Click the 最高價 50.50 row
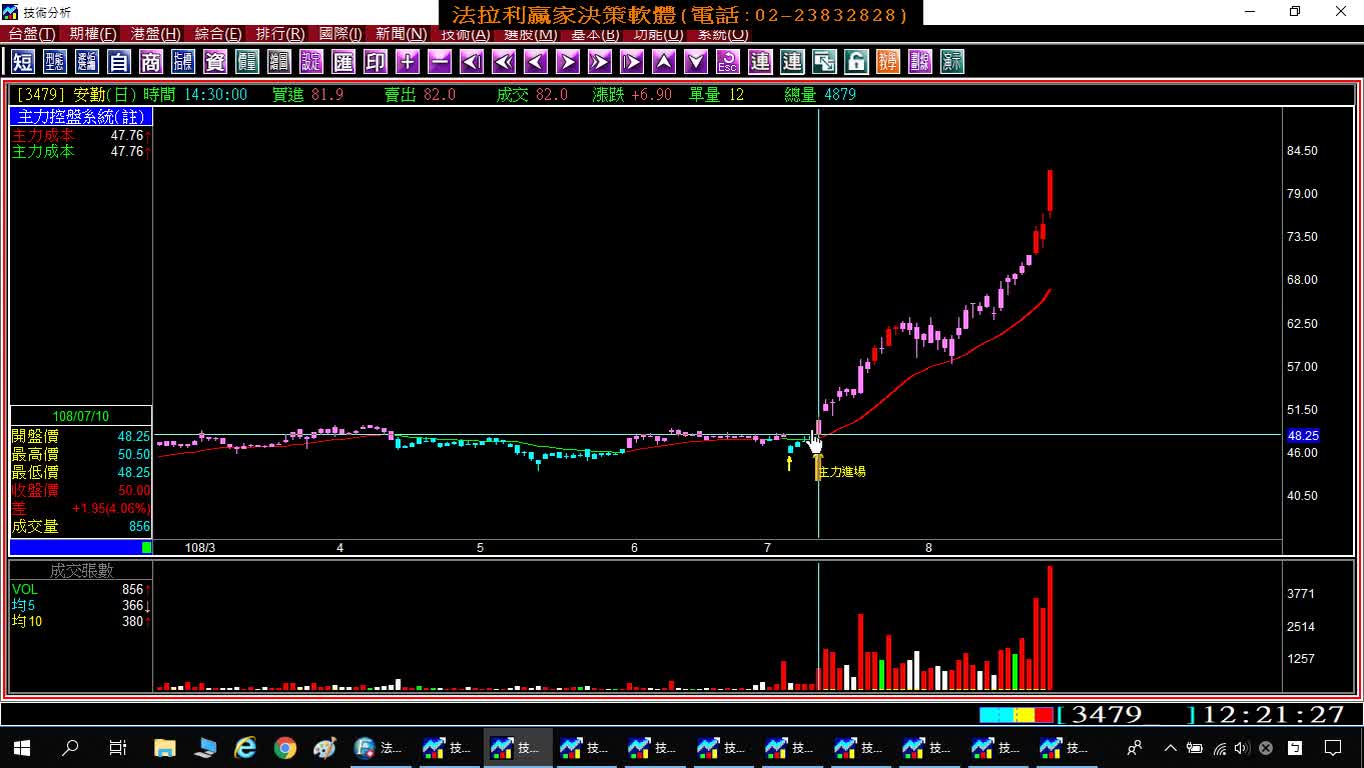The image size is (1364, 768). coord(81,455)
